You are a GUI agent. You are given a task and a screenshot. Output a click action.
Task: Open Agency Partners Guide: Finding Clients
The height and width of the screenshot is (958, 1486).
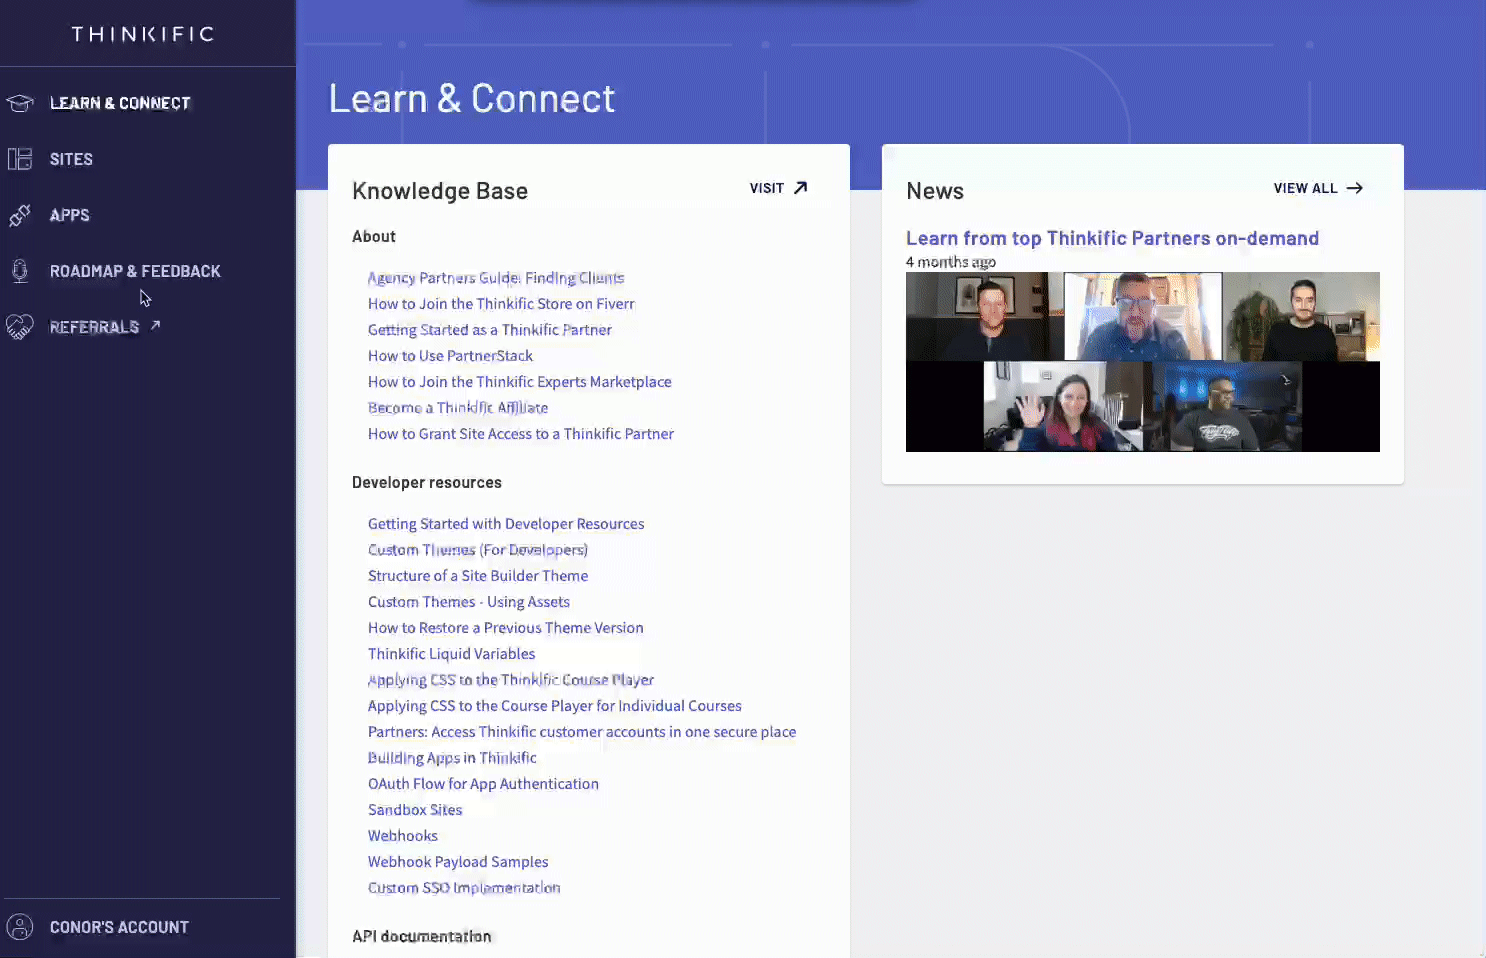(496, 278)
